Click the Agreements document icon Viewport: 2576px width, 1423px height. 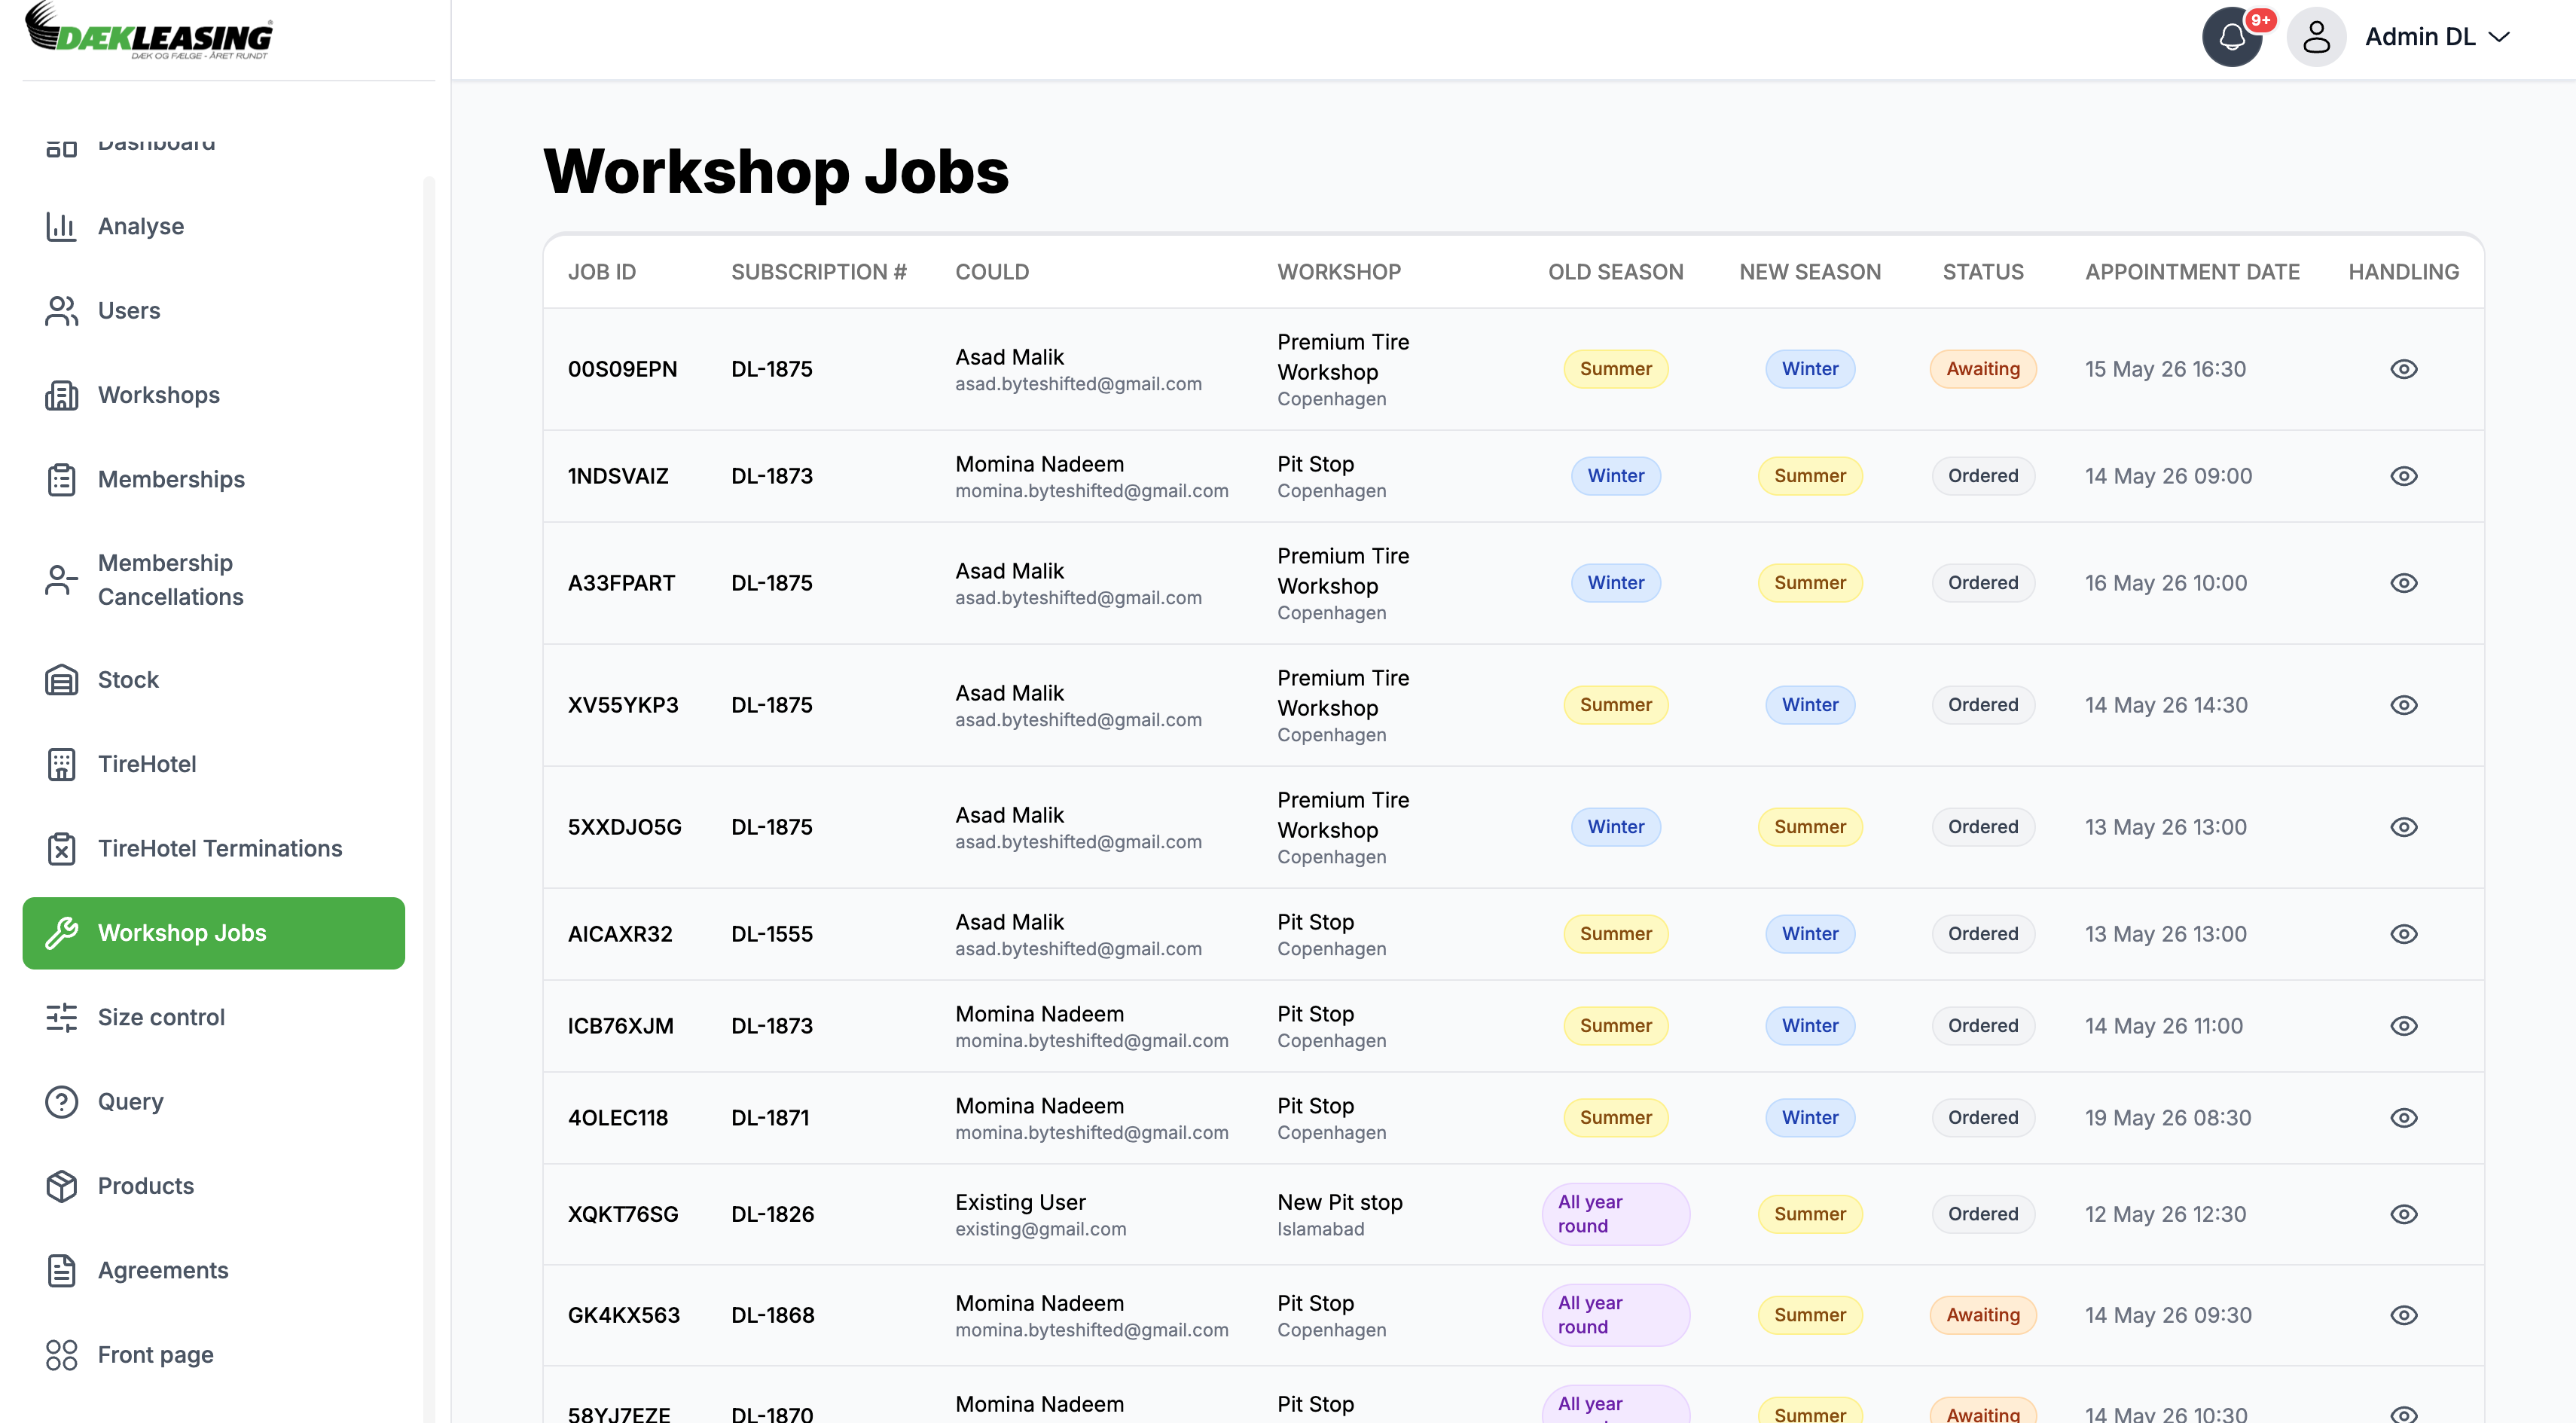click(x=61, y=1270)
